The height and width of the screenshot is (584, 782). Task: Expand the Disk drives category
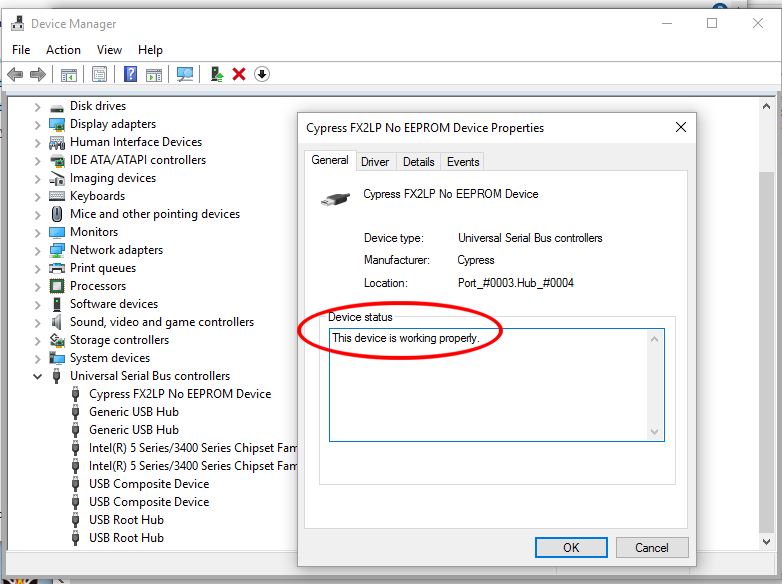tap(37, 106)
